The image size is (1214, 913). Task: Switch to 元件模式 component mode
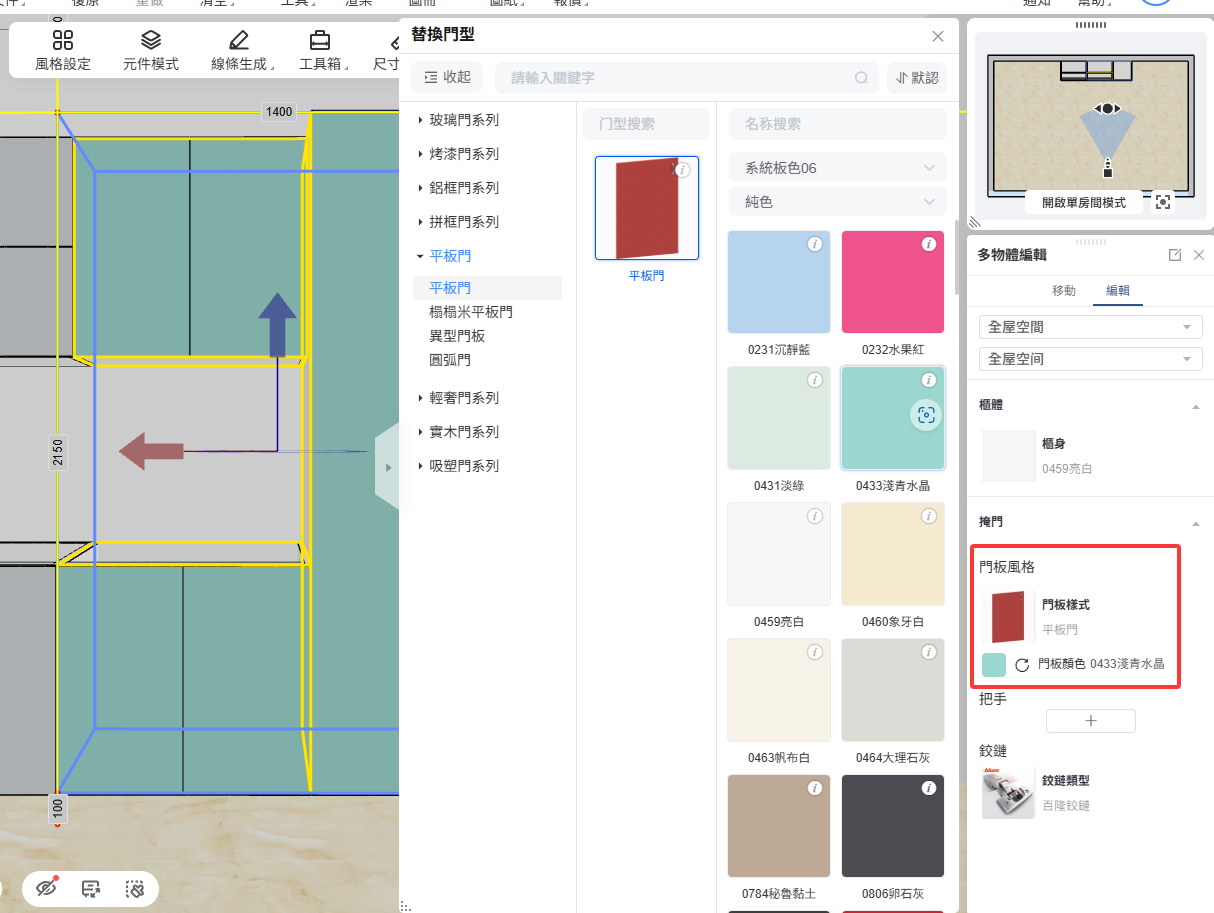click(x=151, y=50)
